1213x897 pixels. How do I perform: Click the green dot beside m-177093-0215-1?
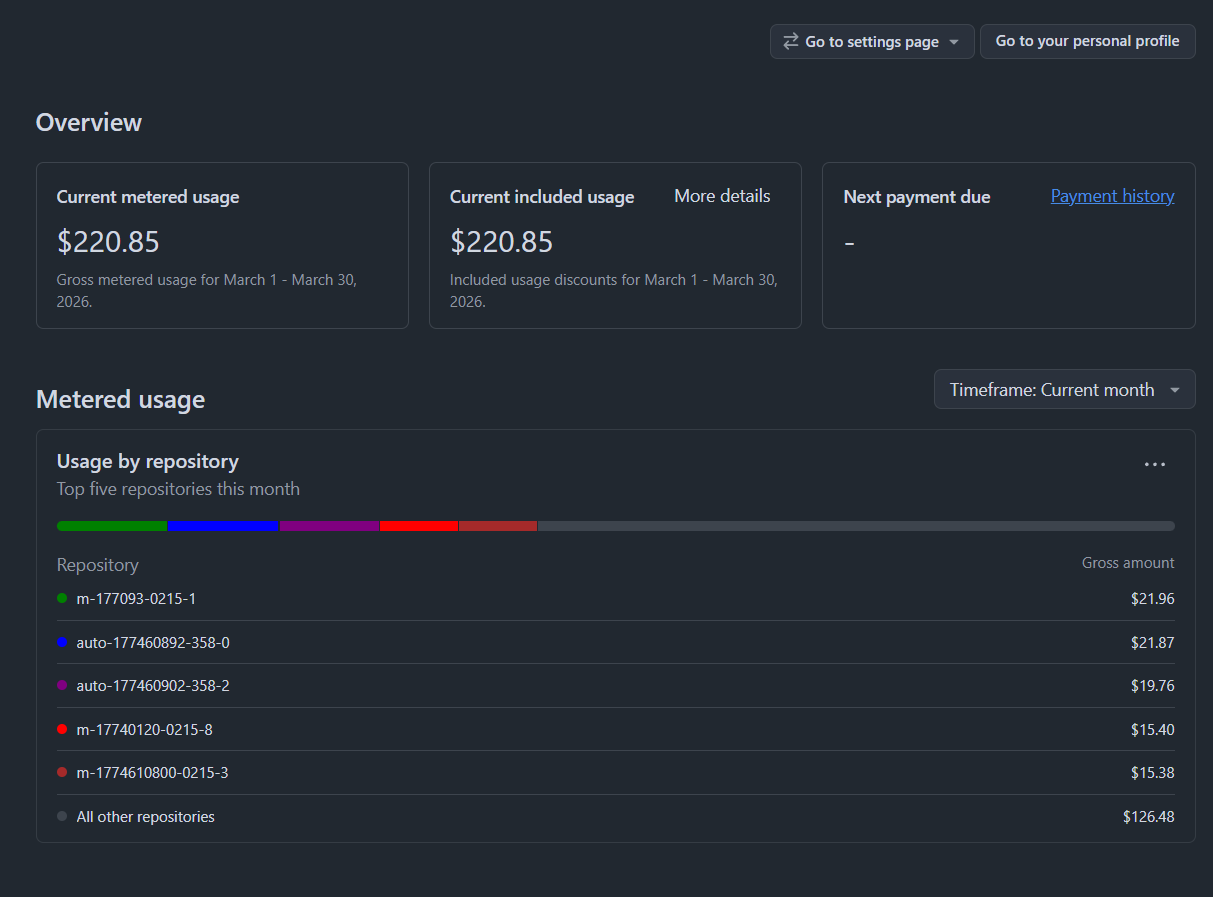pos(62,599)
